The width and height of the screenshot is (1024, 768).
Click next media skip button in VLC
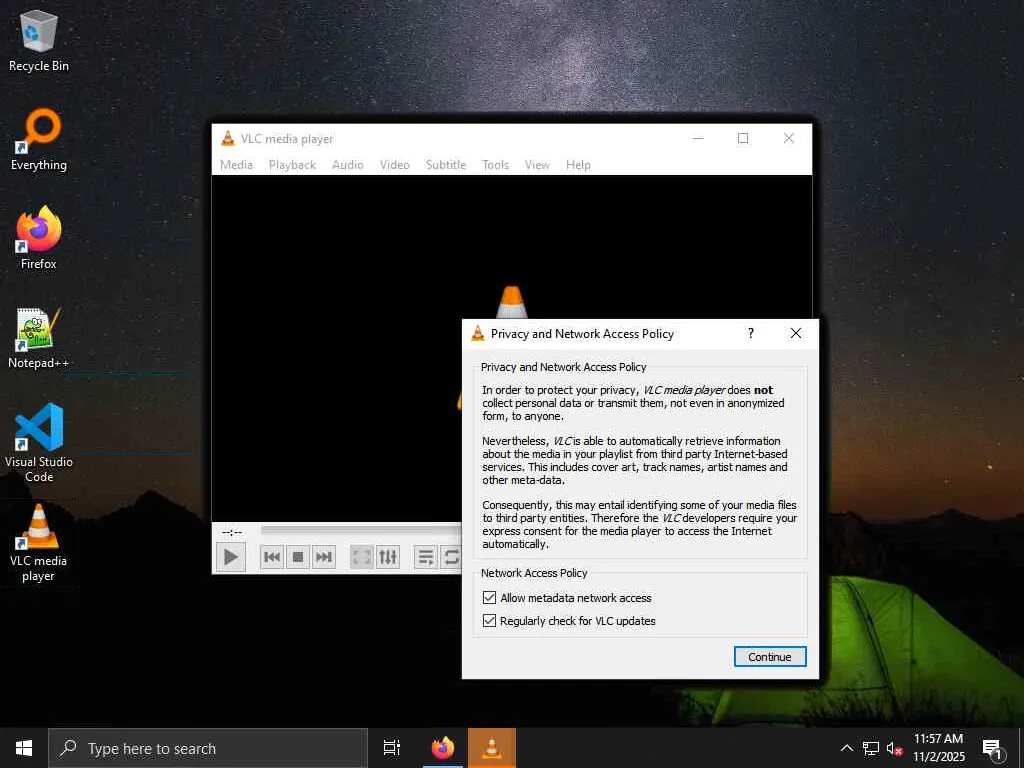tap(324, 557)
